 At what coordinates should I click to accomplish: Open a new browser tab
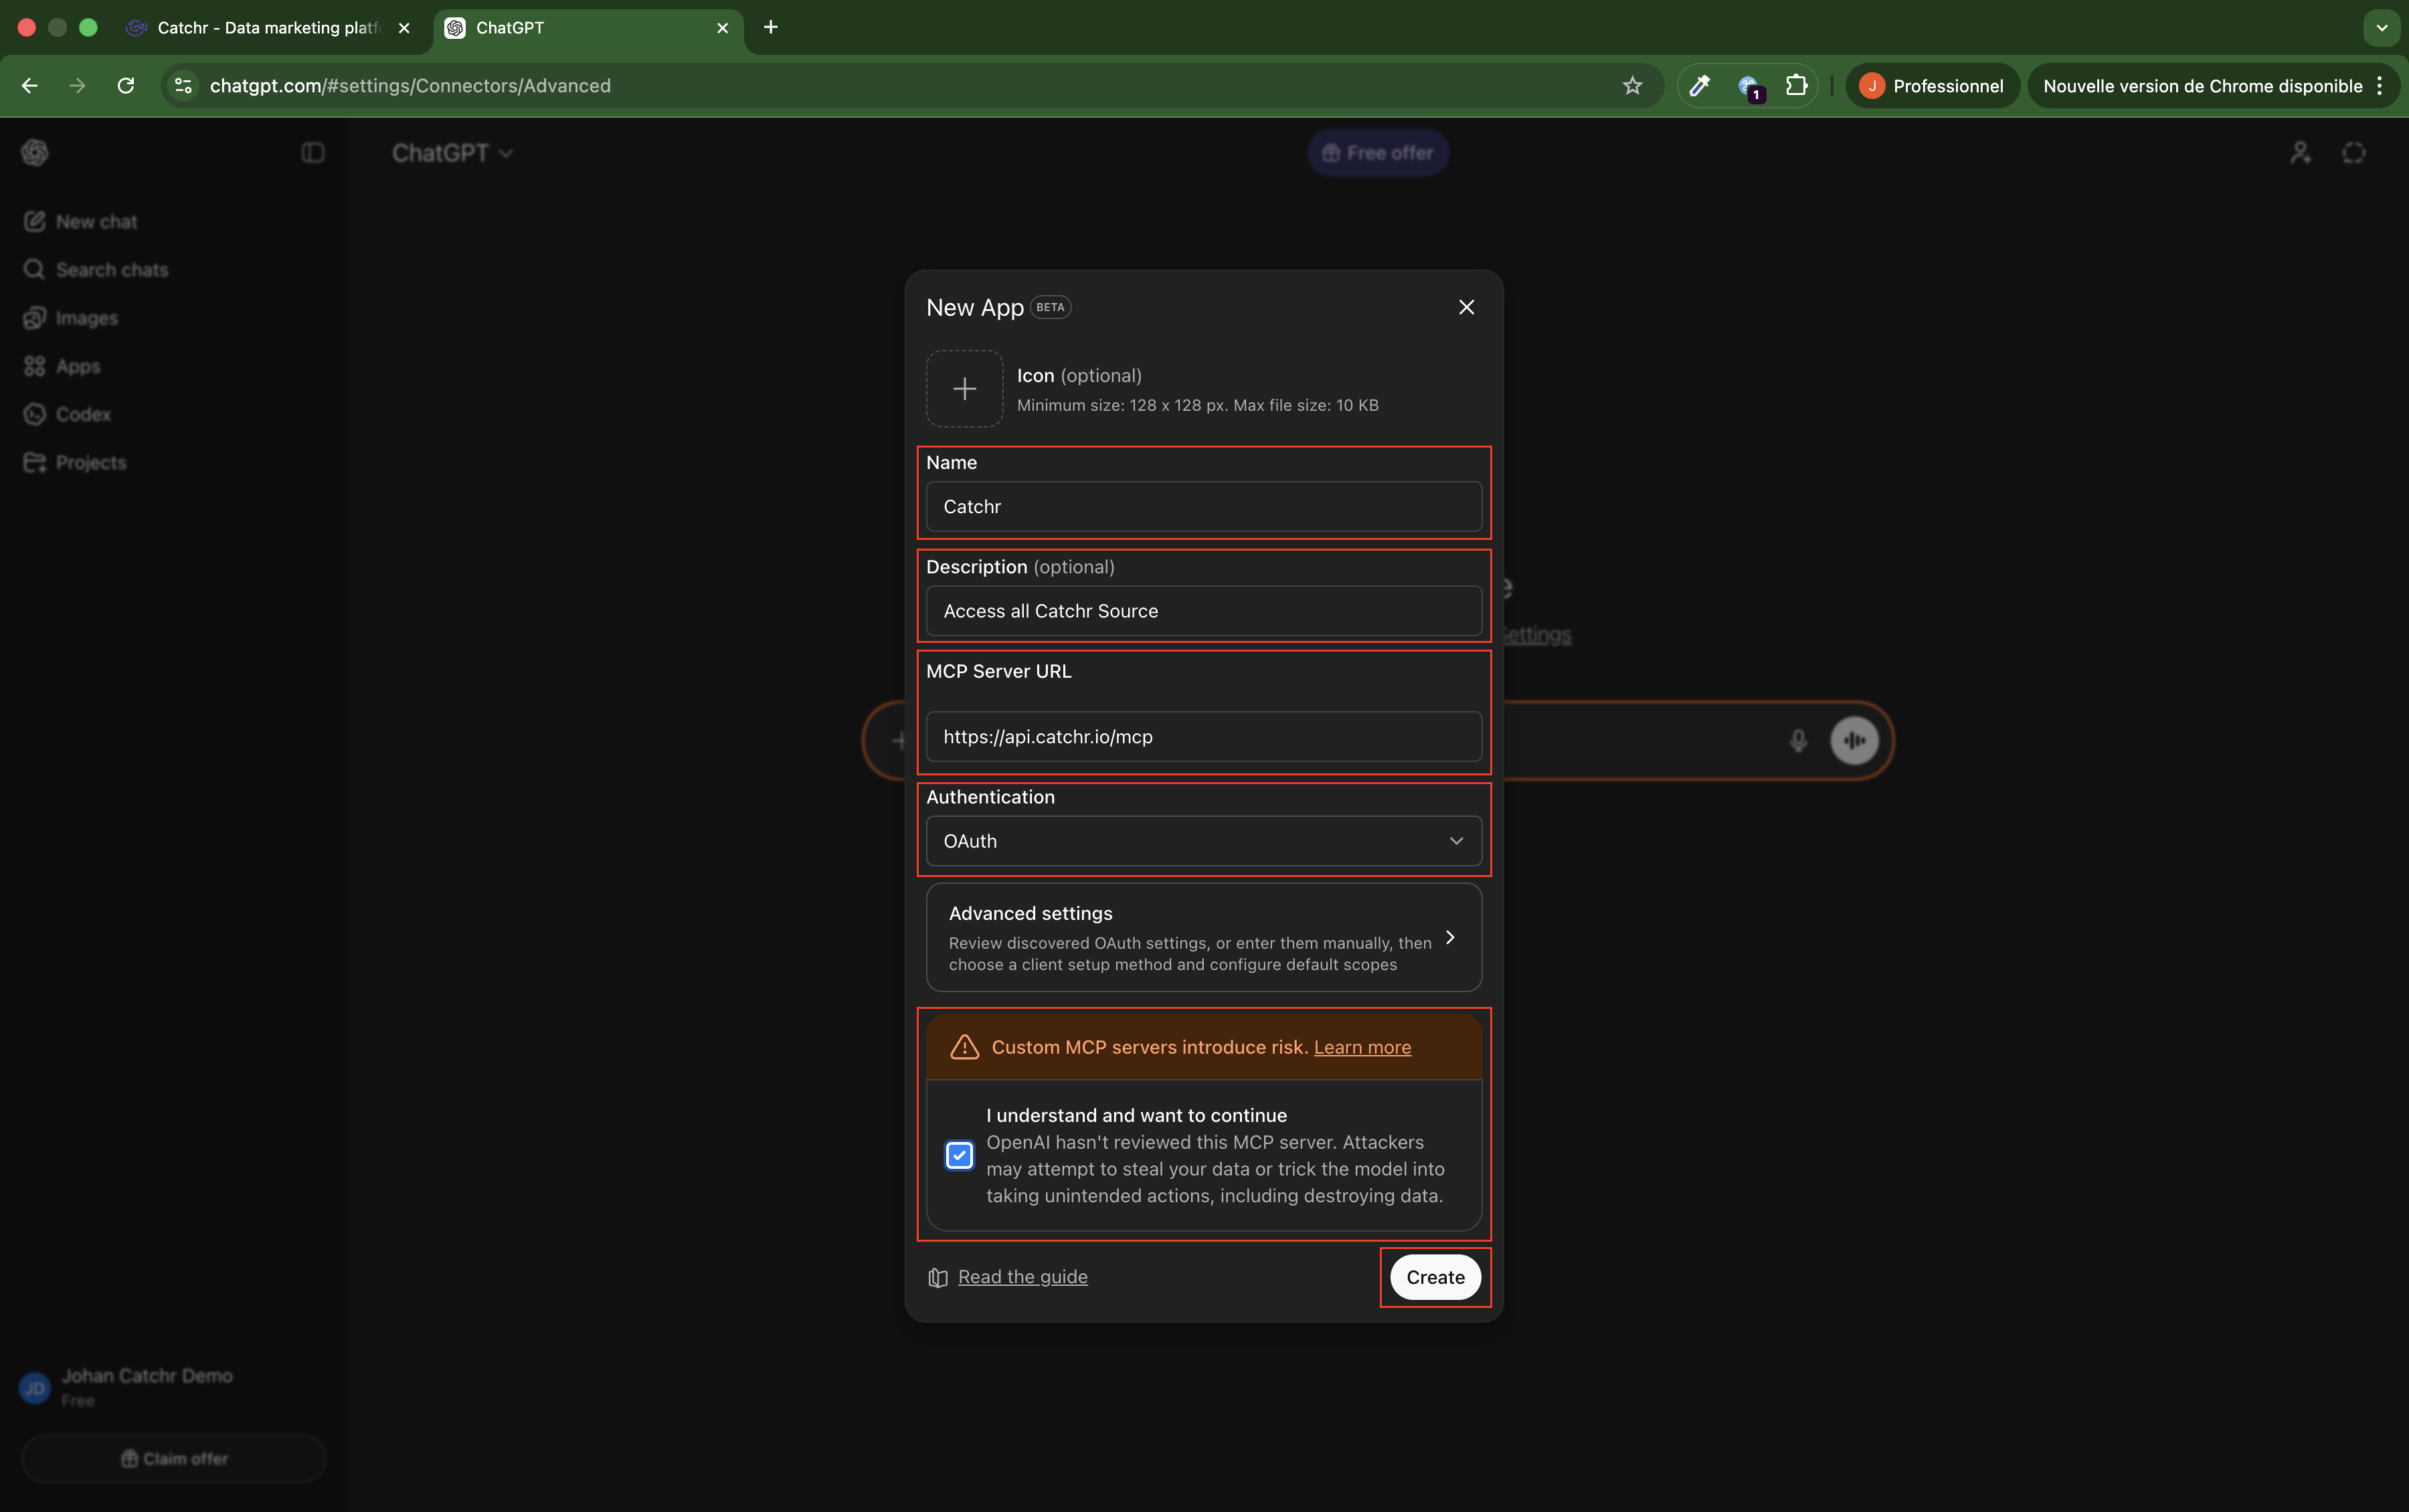coord(770,28)
